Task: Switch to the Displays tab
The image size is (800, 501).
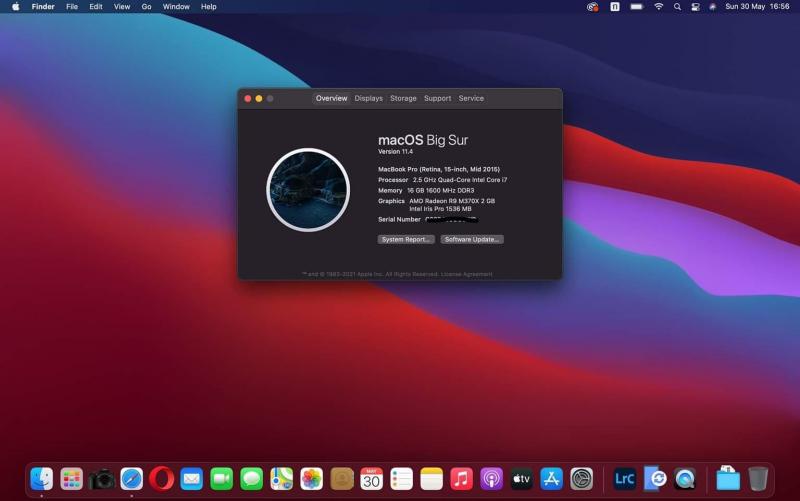Action: click(369, 98)
